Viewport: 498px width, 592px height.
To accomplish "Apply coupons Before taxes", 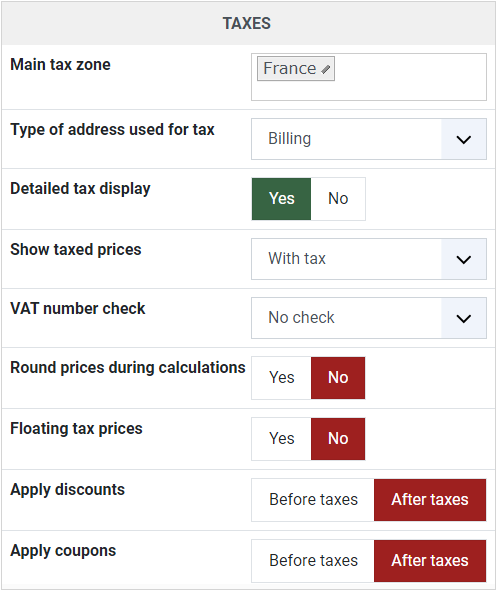I will [x=313, y=561].
